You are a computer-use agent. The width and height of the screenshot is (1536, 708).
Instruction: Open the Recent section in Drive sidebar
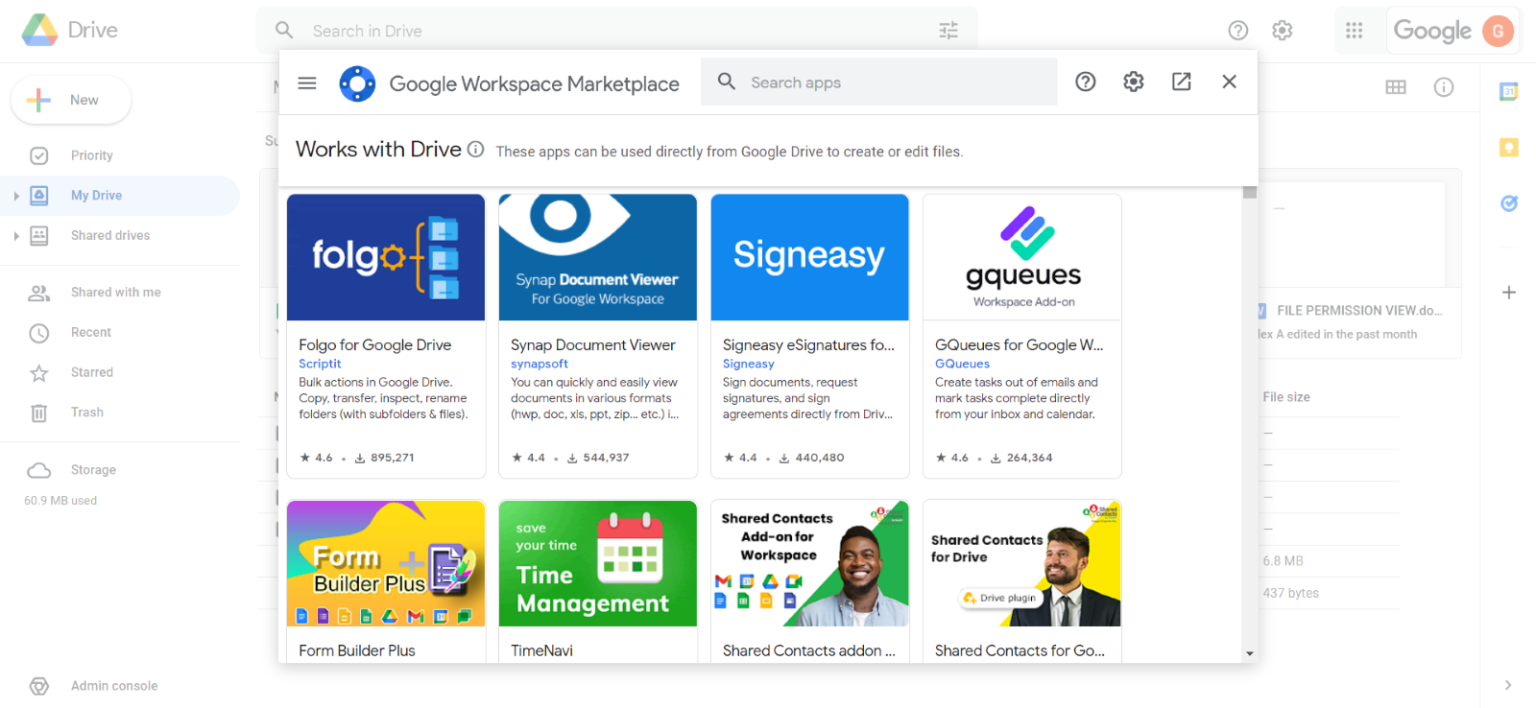tap(90, 332)
